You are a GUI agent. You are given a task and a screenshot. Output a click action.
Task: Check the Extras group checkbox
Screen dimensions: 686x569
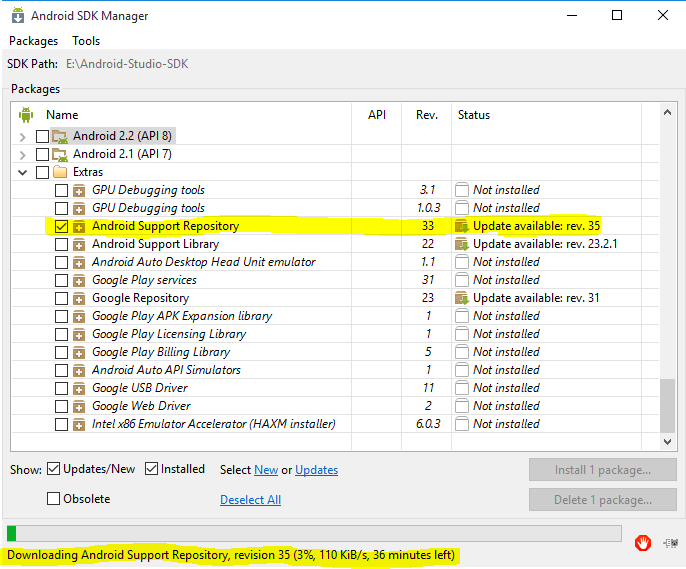[x=42, y=172]
